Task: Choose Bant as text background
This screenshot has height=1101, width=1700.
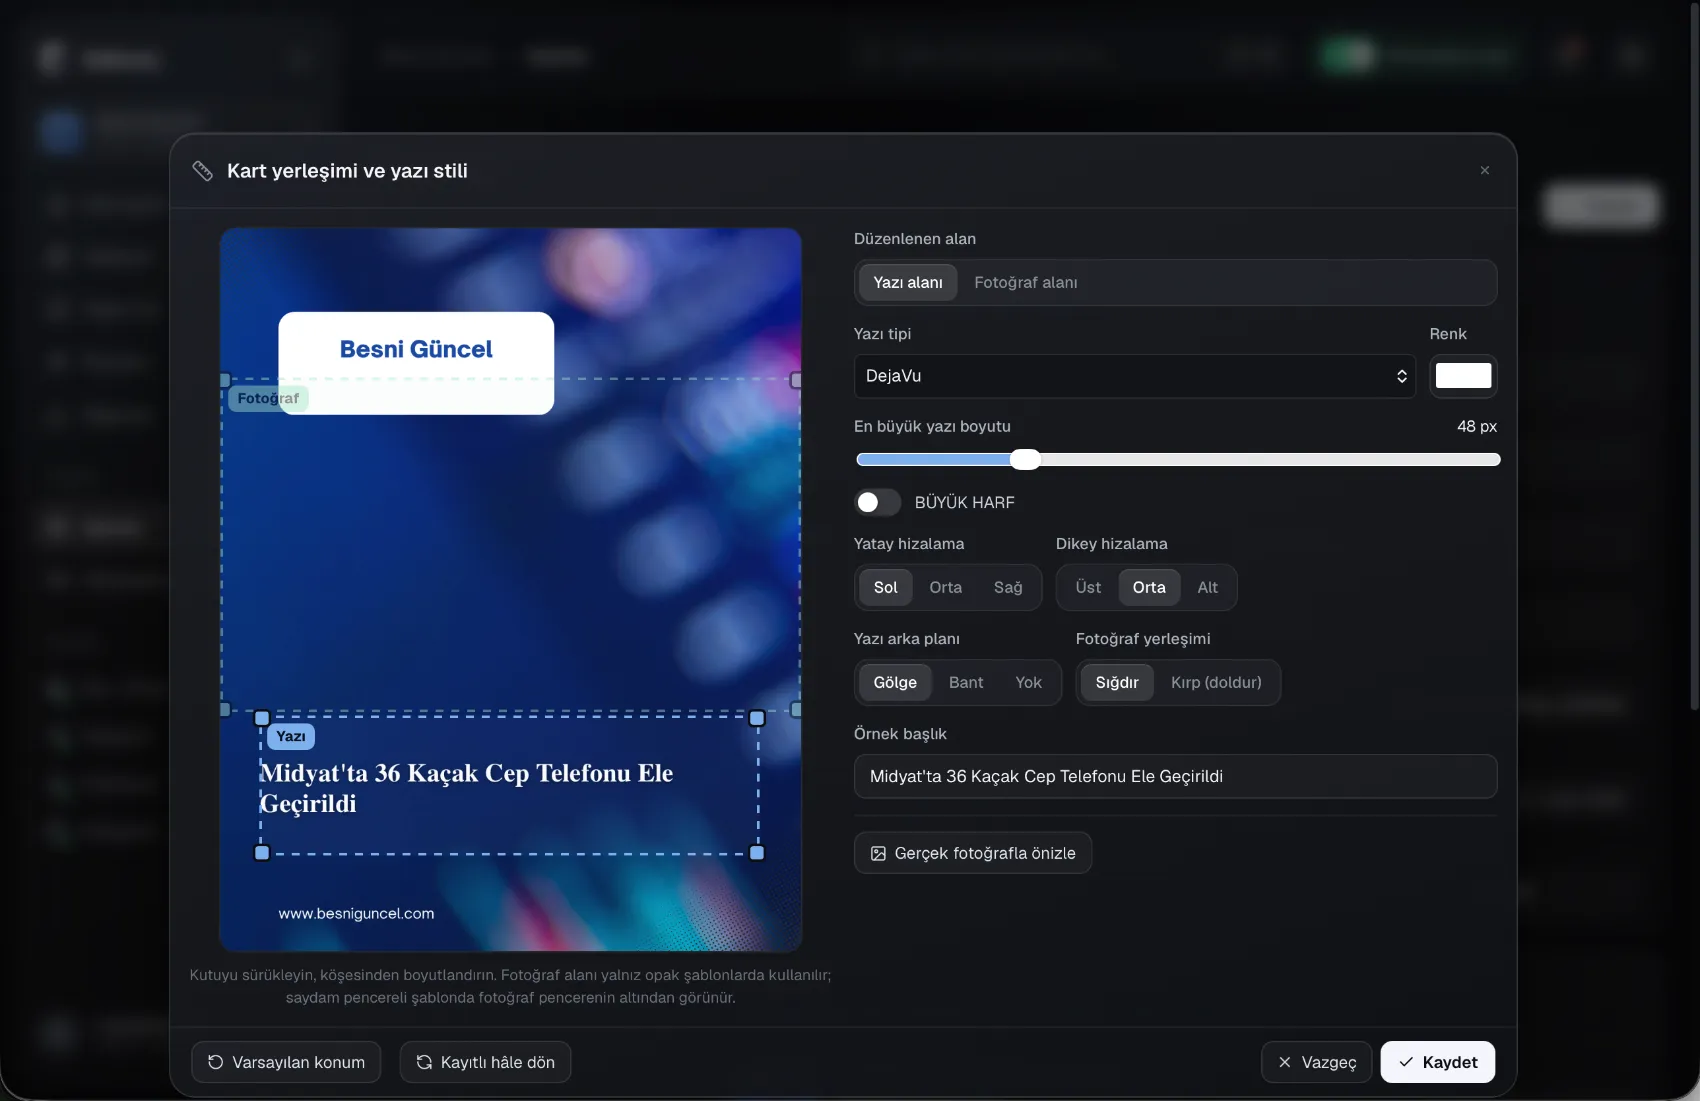Action: click(x=966, y=683)
